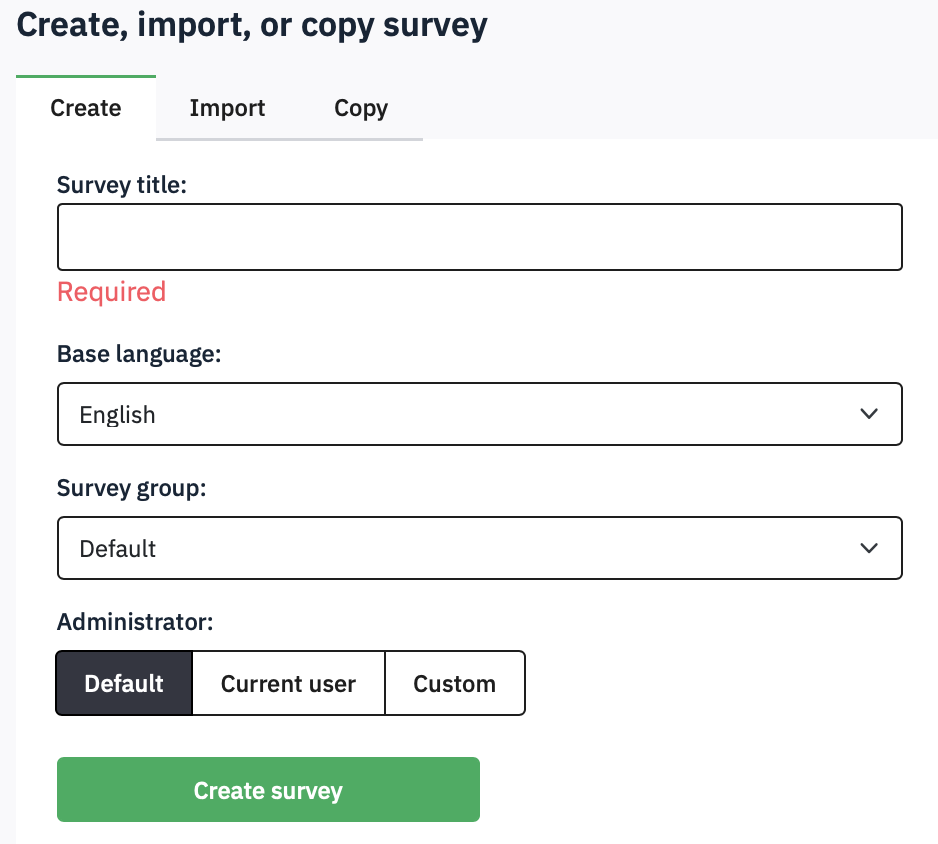Image resolution: width=938 pixels, height=844 pixels.
Task: Click the red Required validation message
Action: pos(111,292)
